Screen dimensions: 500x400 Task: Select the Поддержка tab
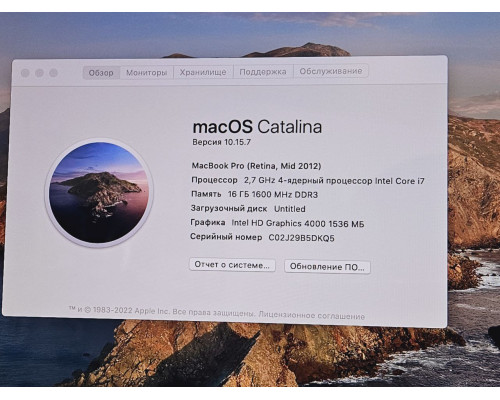click(x=263, y=72)
